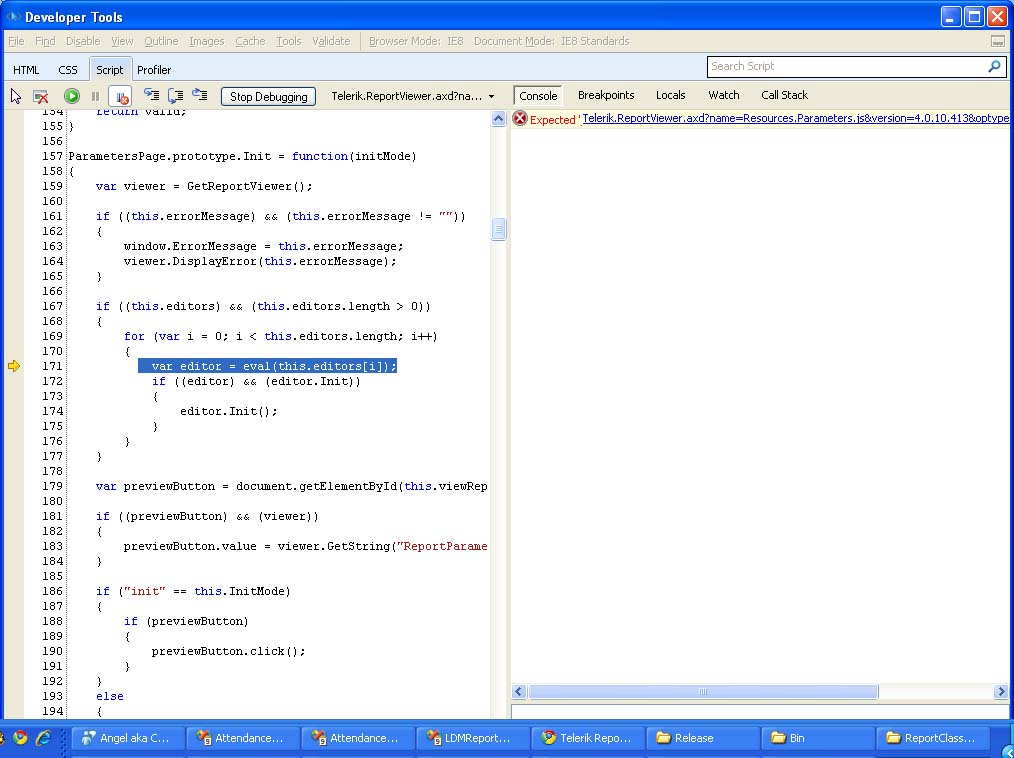This screenshot has height=758, width=1014.
Task: Click the Step Out icon
Action: (199, 95)
